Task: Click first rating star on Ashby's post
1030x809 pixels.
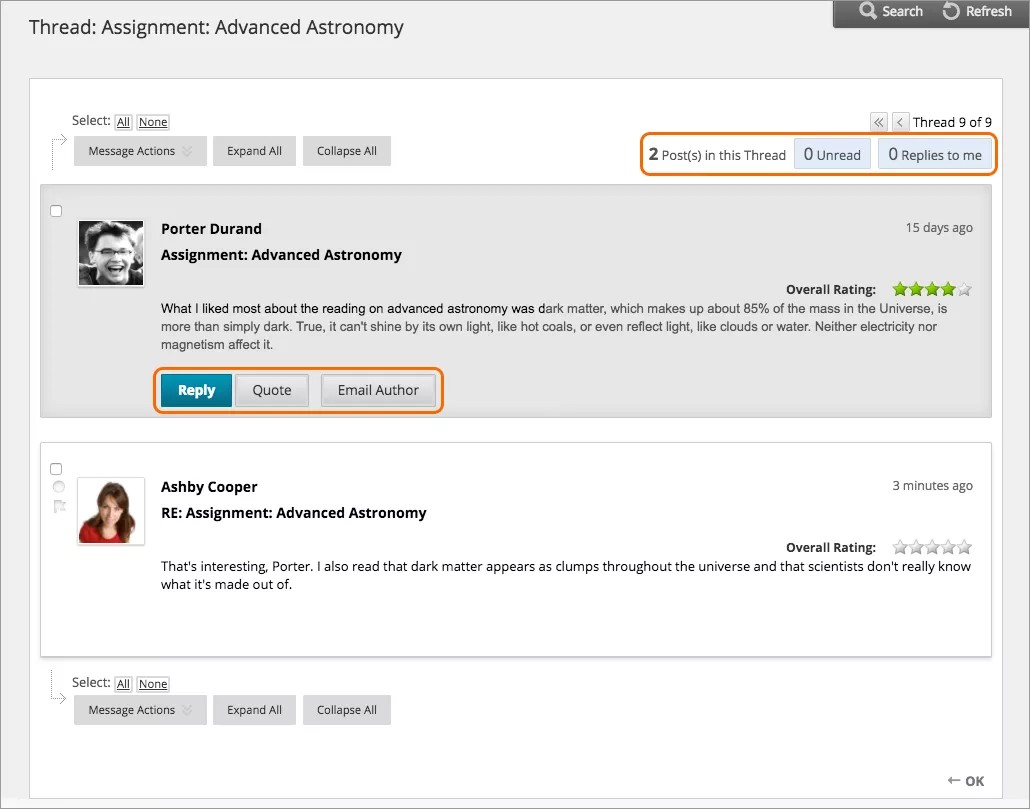Action: click(x=900, y=547)
